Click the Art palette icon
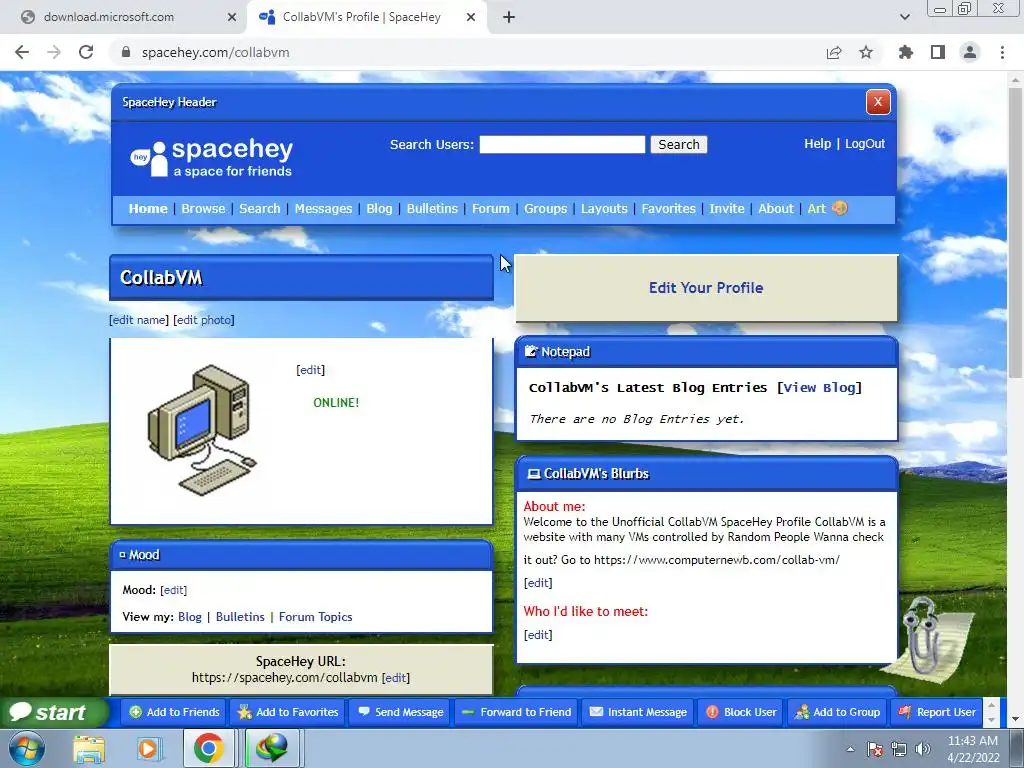1024x768 pixels. [840, 208]
